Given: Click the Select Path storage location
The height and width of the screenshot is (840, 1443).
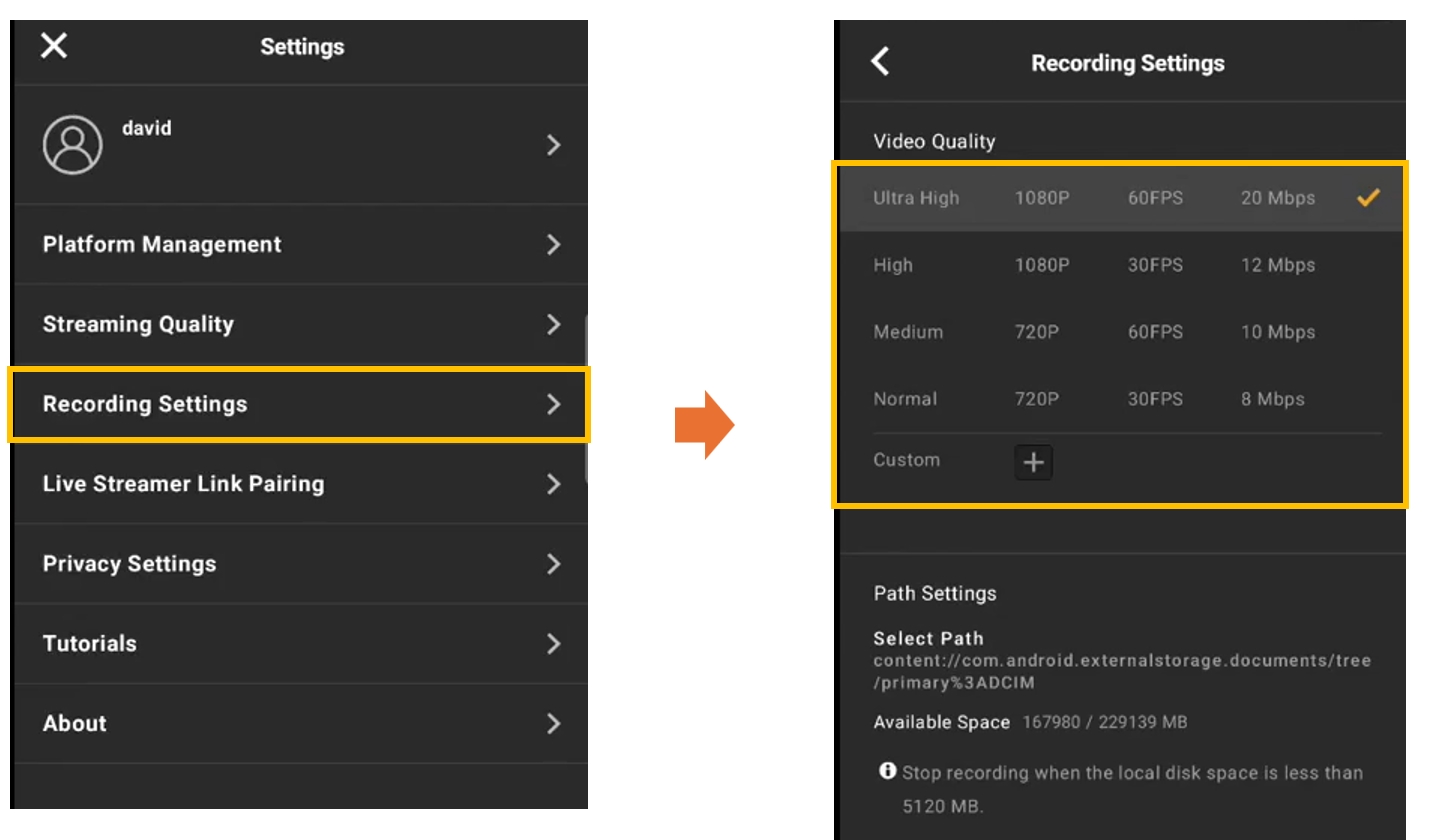Looking at the screenshot, I should click(1120, 661).
